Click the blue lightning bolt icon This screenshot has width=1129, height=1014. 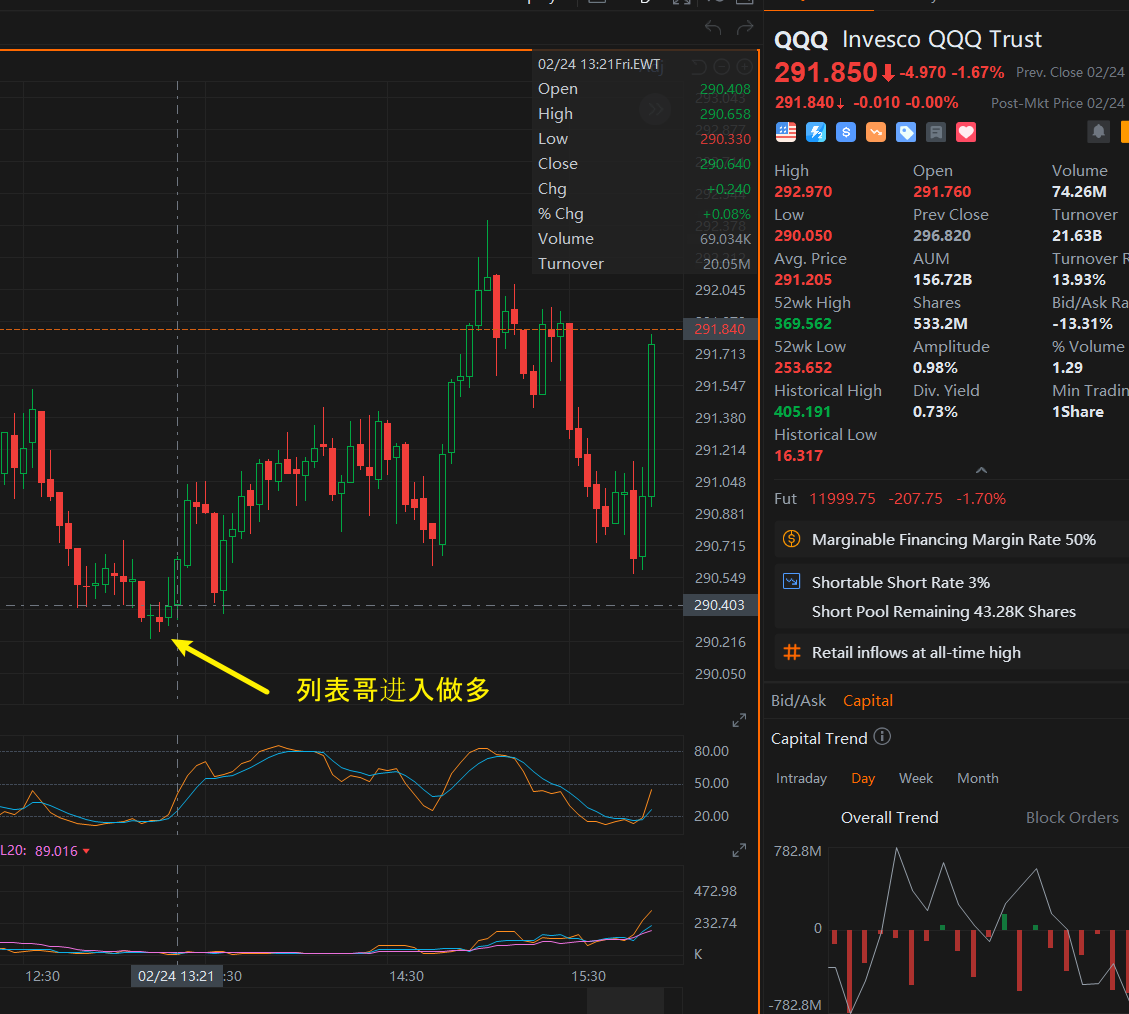coord(816,132)
